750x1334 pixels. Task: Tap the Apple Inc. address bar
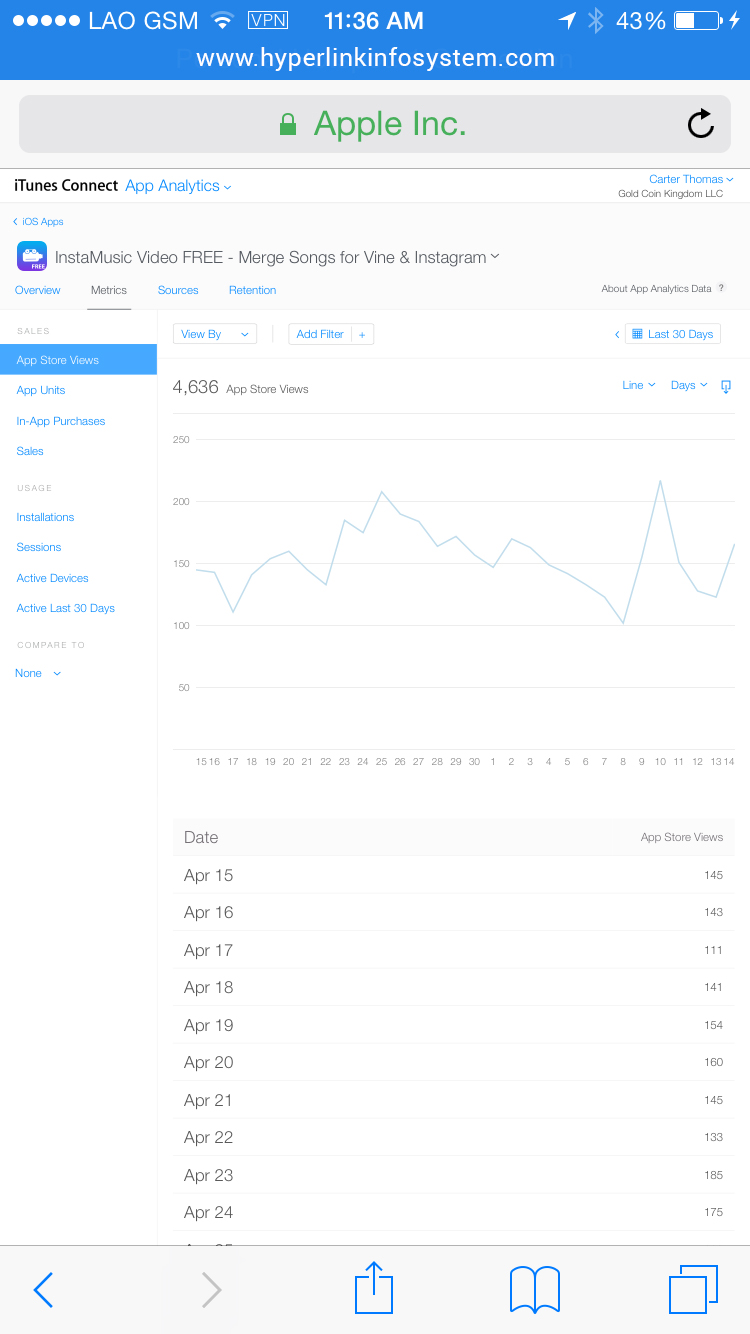(375, 124)
